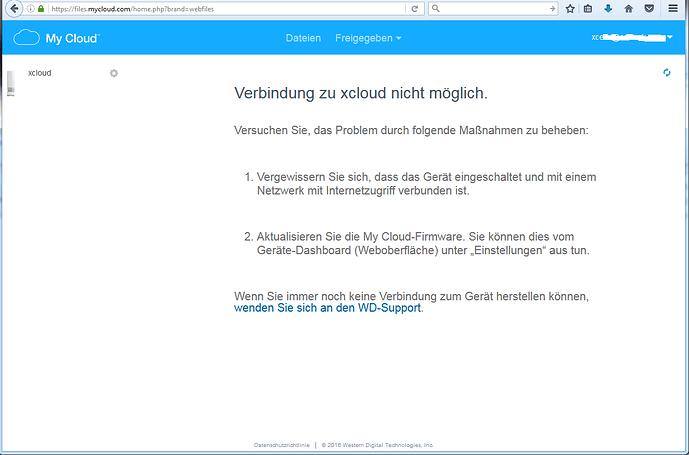Open the user account dropdown
Image resolution: width=689 pixels, height=455 pixels.
point(632,38)
